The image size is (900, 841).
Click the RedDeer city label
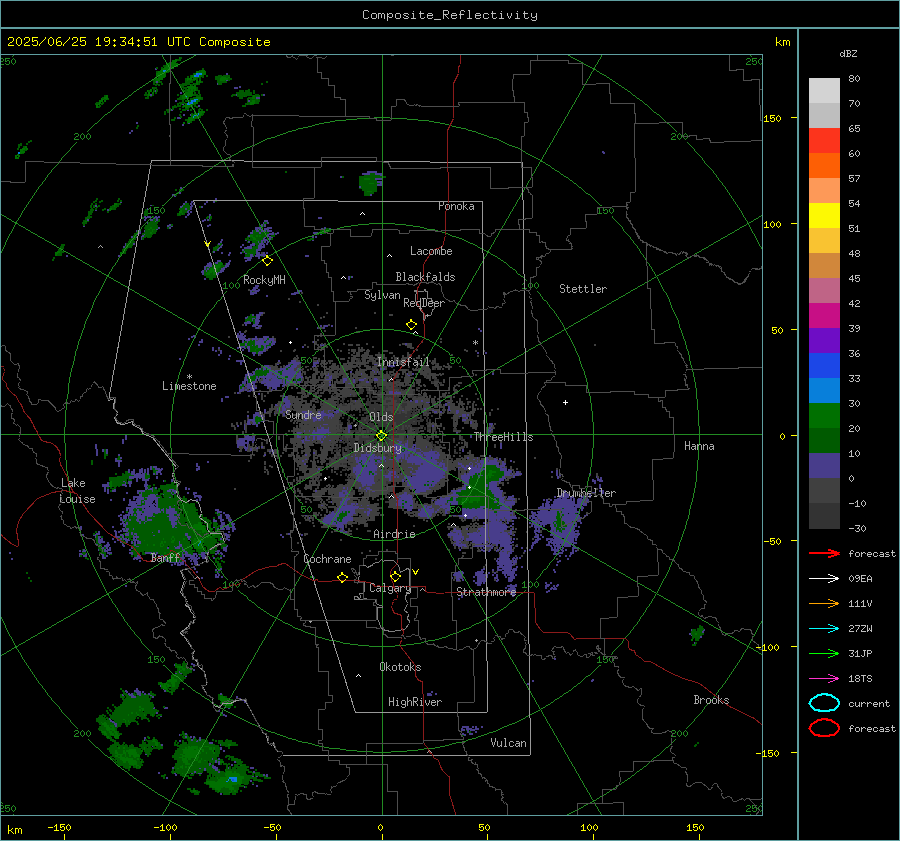(424, 303)
